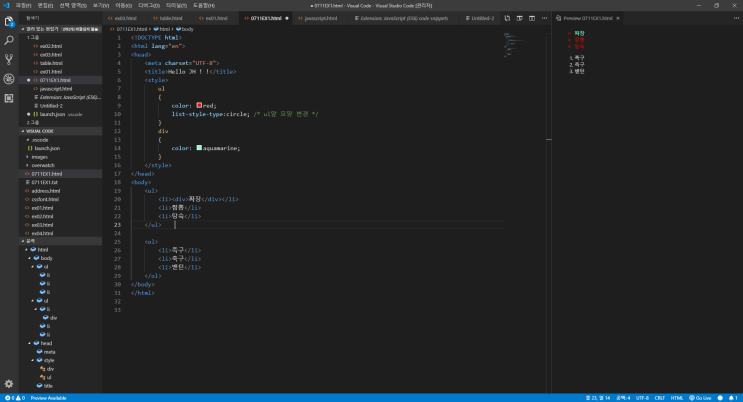Collapse the html node in outline
The image size is (743, 402).
(x=27, y=249)
